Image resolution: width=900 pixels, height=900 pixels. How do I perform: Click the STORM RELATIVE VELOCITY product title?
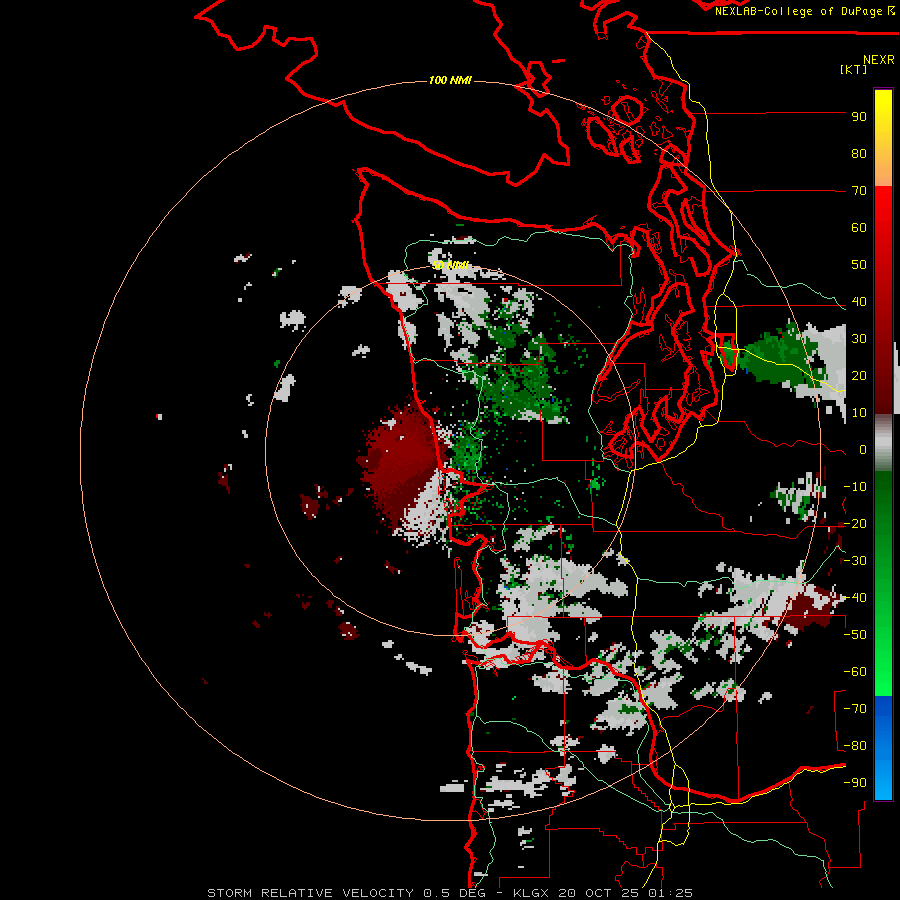(x=310, y=893)
